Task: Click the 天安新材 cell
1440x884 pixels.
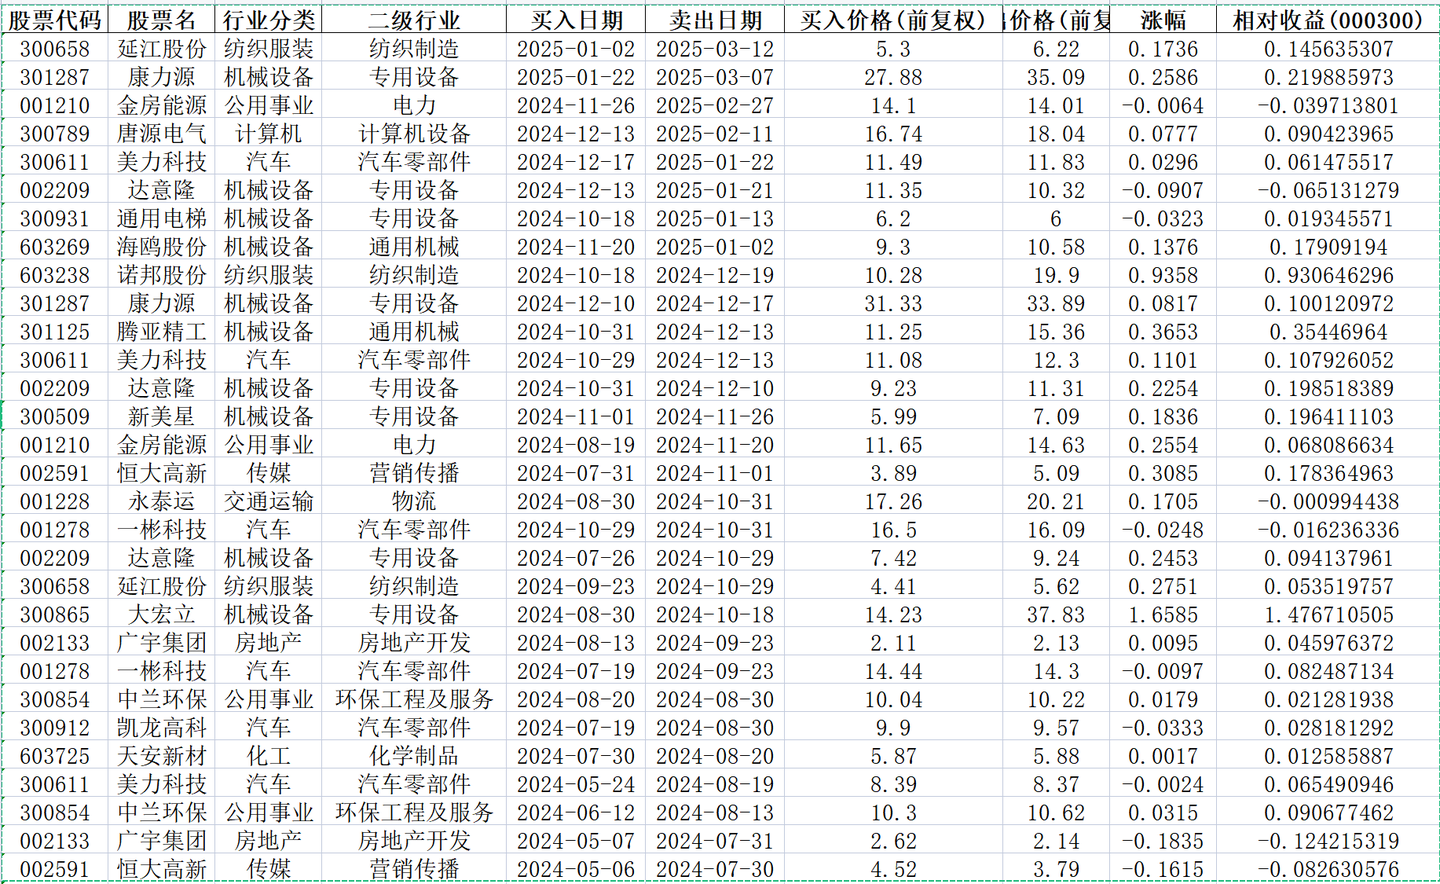Action: 162,756
